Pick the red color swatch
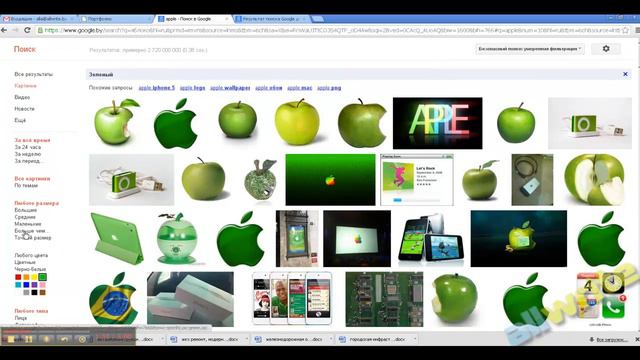 [18, 277]
